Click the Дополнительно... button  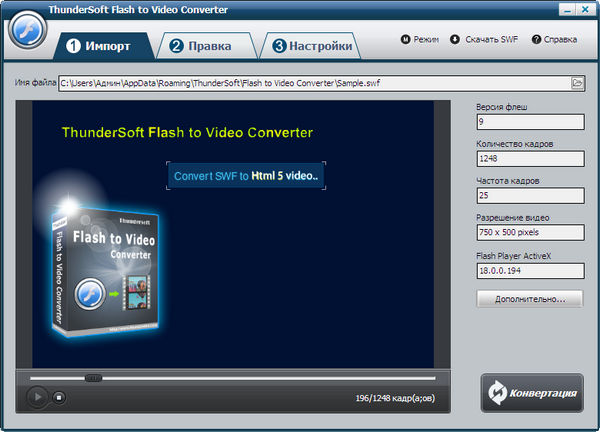click(530, 298)
